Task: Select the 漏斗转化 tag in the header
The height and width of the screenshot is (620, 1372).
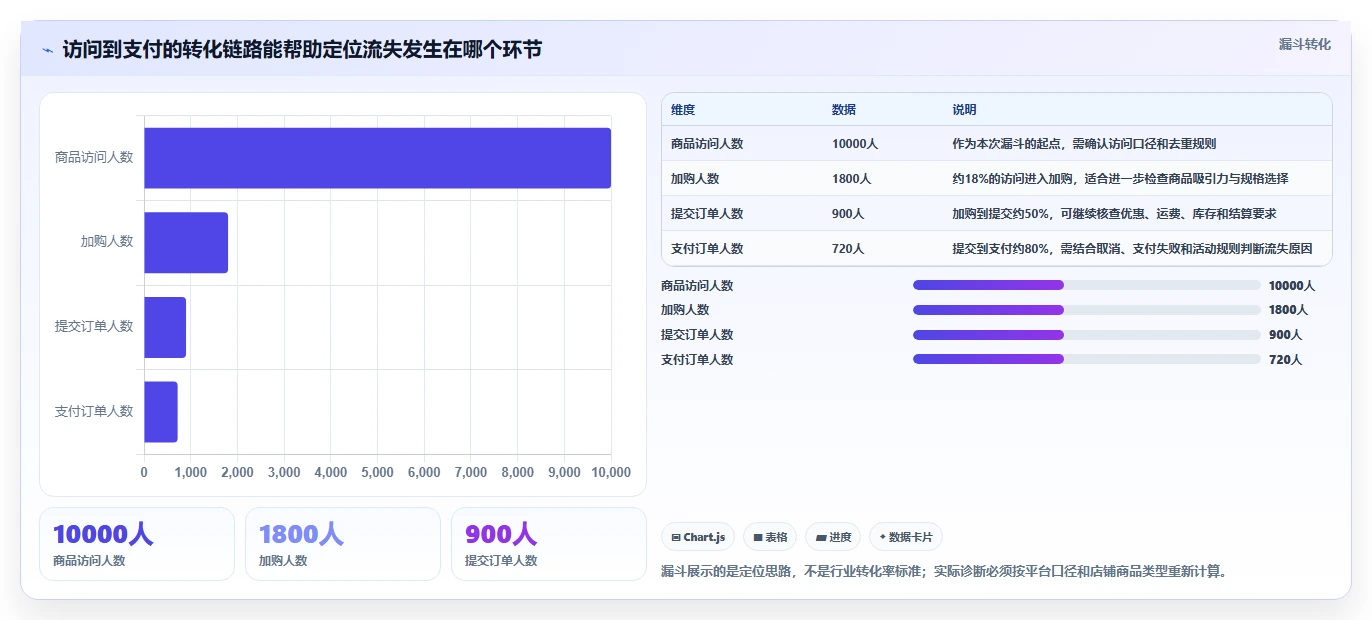Action: pyautogui.click(x=1305, y=44)
